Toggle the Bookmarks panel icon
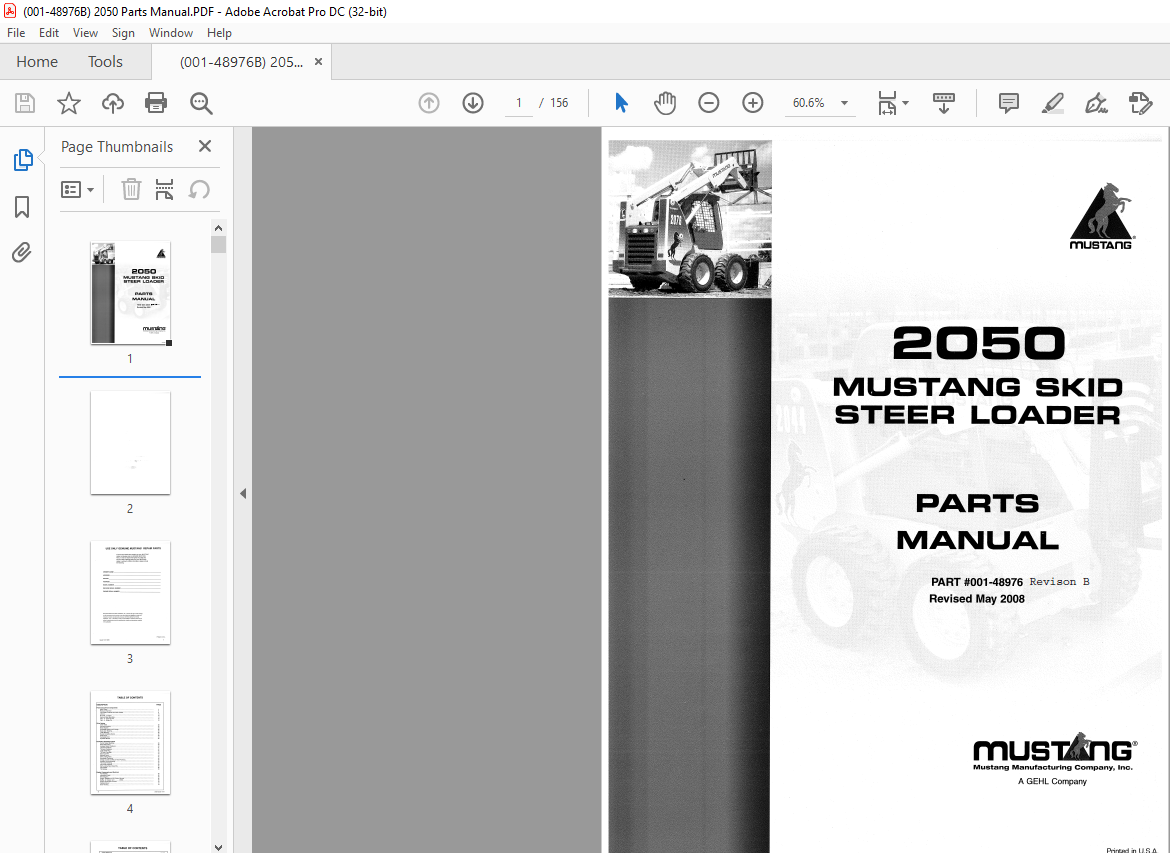The width and height of the screenshot is (1170, 853). pyautogui.click(x=22, y=207)
